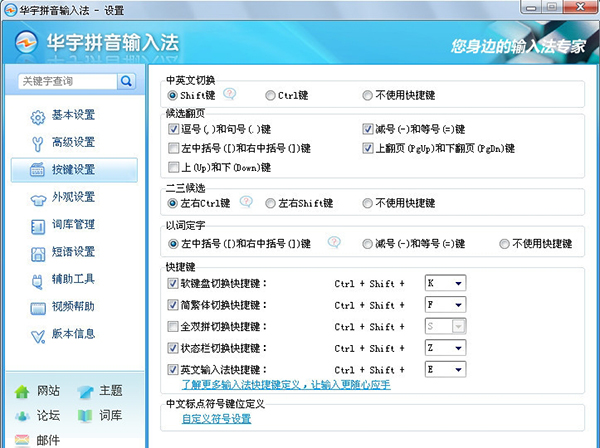Click the search magnifier icon button
Screen dimensions: 600x448
click(x=127, y=81)
